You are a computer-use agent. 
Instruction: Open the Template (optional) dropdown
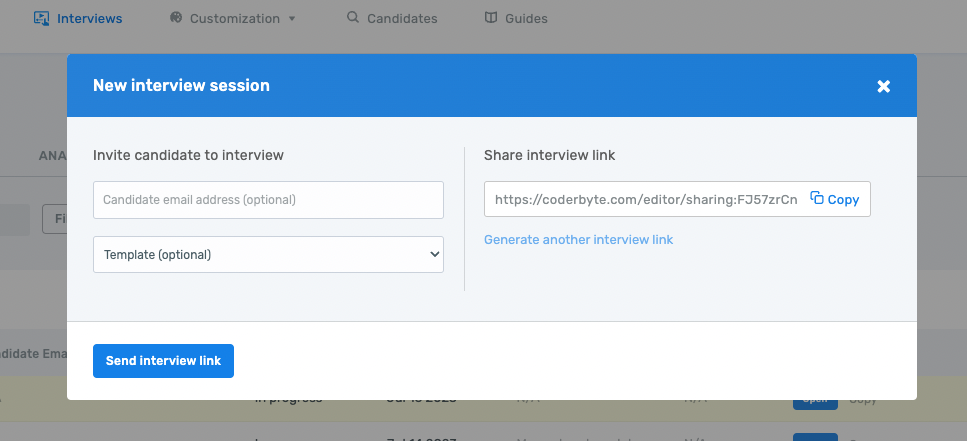pos(268,254)
